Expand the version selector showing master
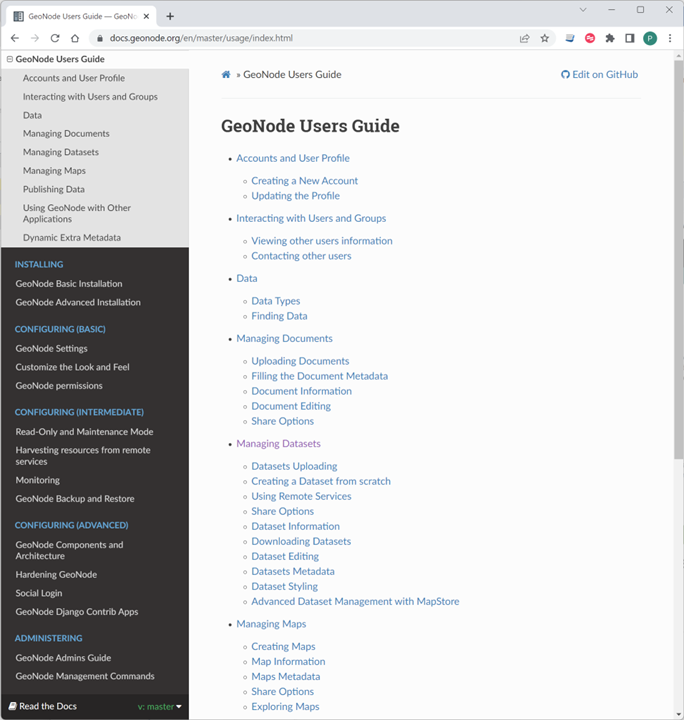The image size is (684, 720). [160, 706]
